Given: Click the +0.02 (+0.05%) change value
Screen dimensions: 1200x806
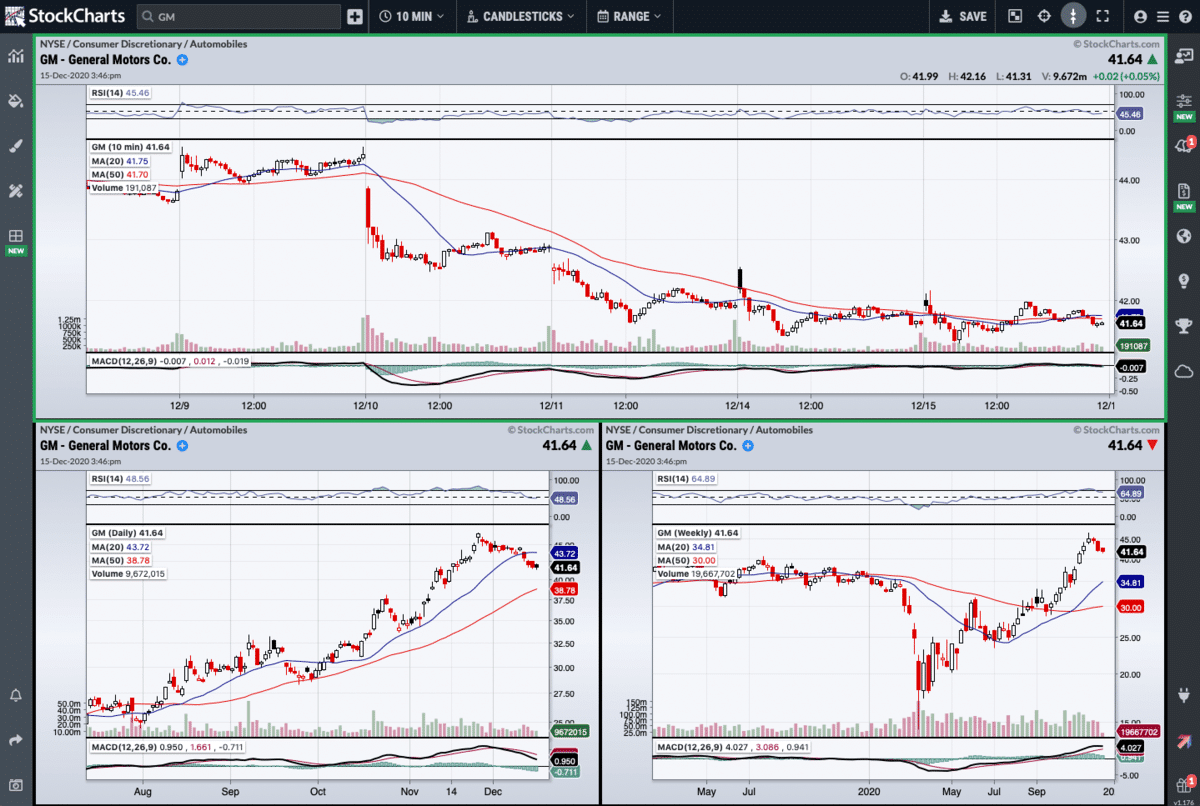Looking at the screenshot, I should coord(1126,76).
